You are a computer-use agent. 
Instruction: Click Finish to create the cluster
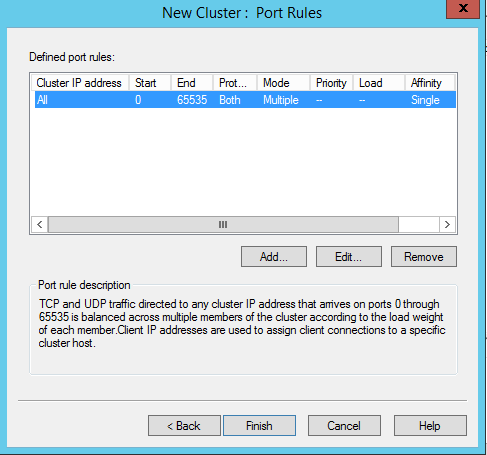point(259,426)
